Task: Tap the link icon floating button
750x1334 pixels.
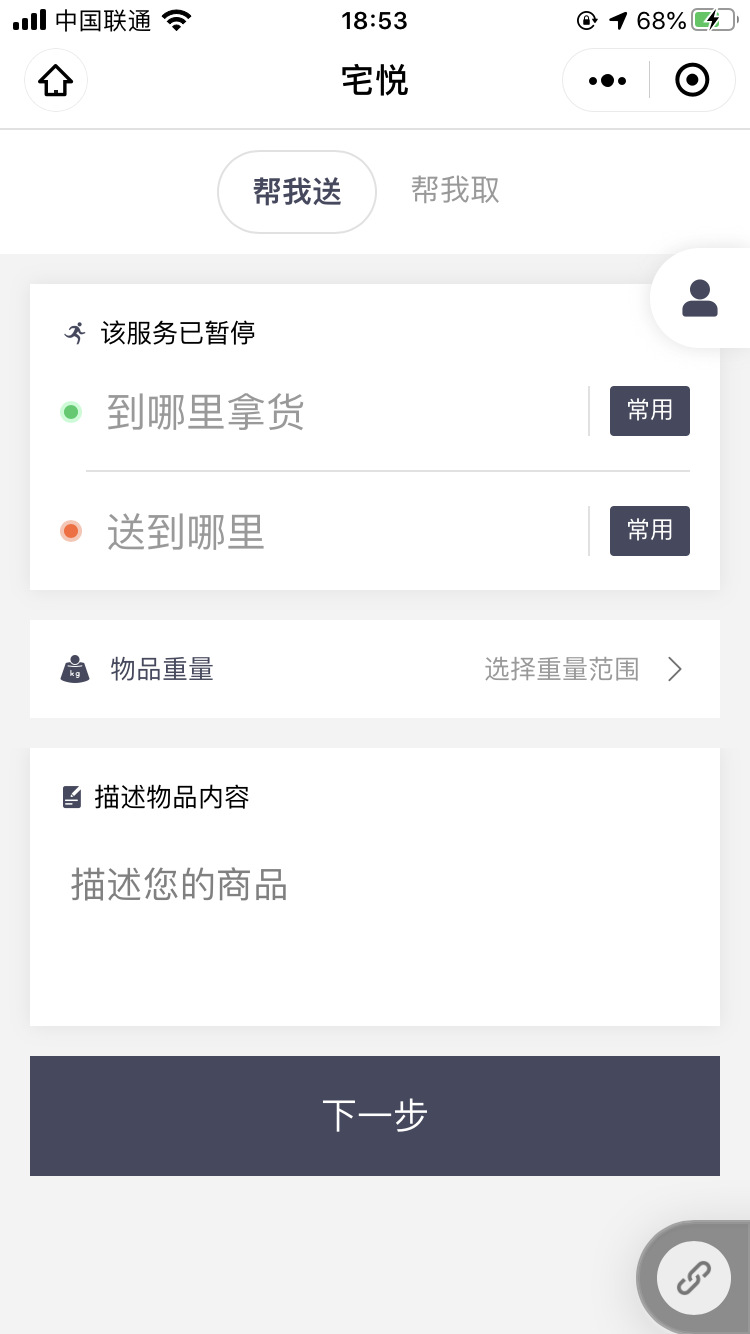Action: (x=694, y=1277)
